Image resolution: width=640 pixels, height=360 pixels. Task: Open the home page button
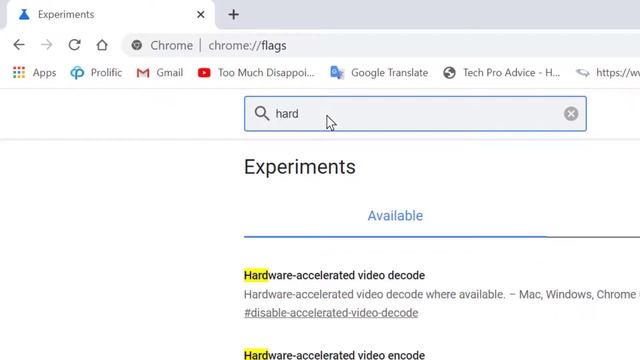point(102,45)
